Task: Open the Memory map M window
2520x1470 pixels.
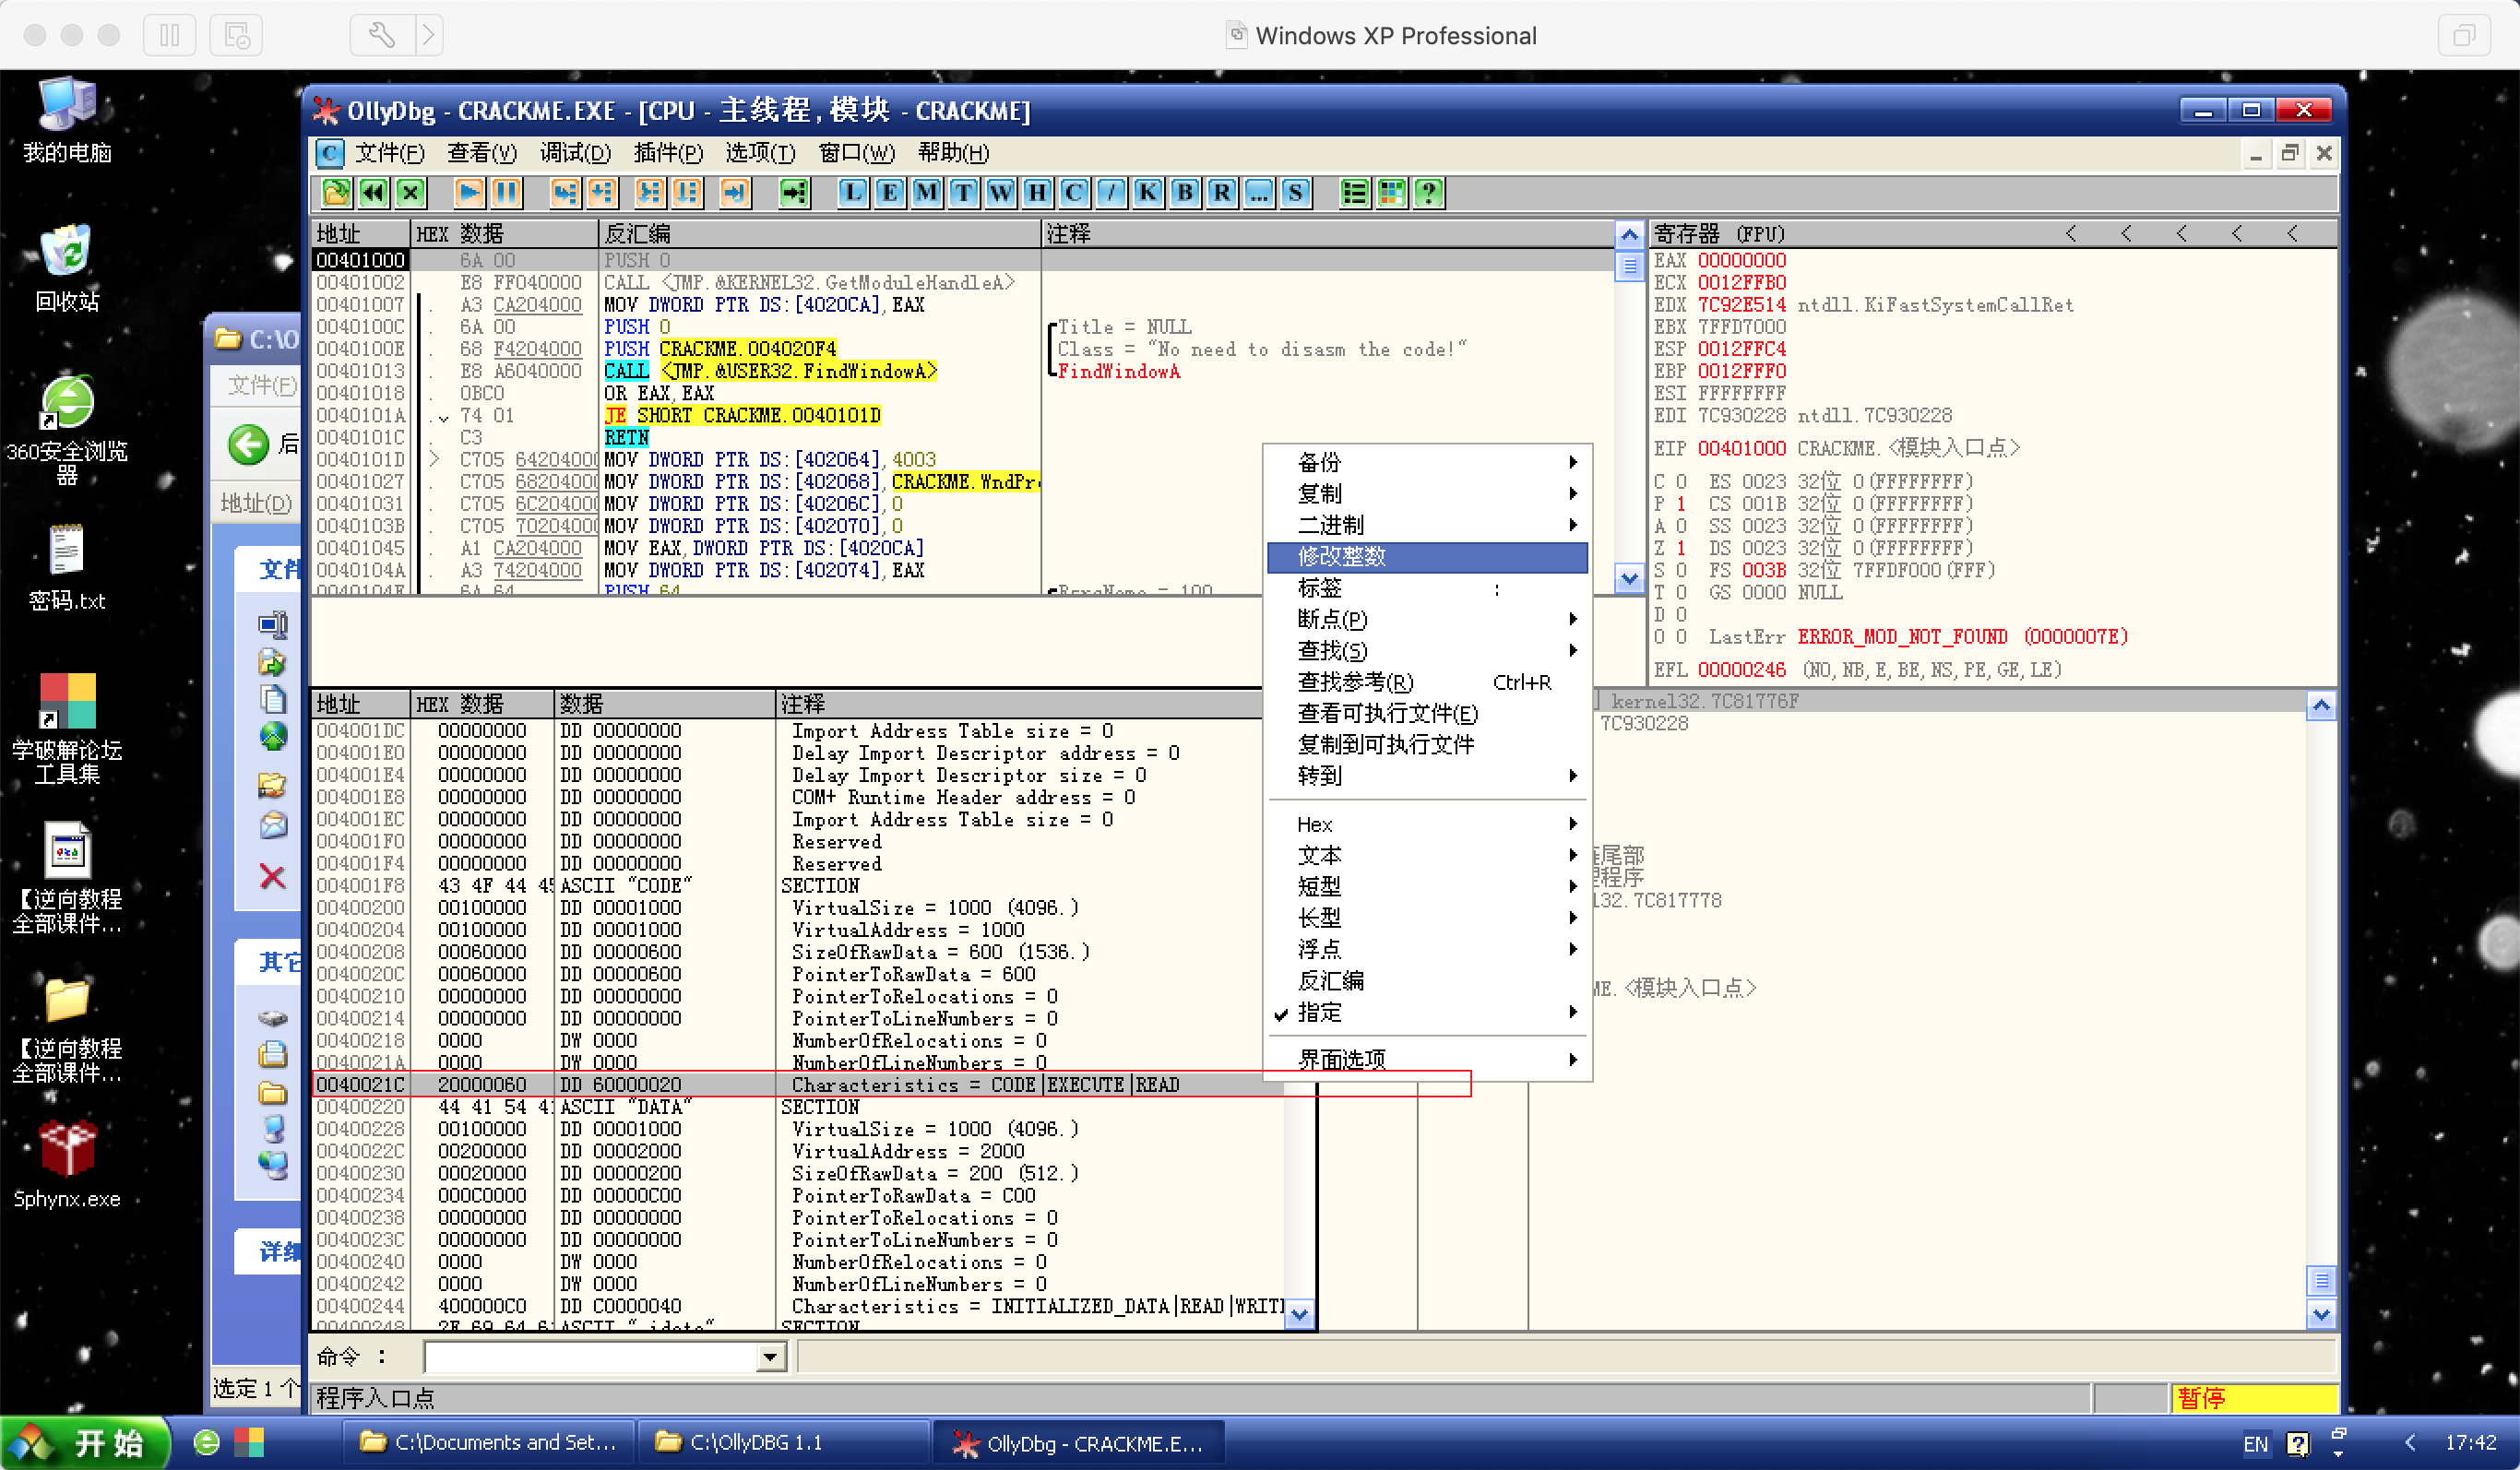Action: pyautogui.click(x=926, y=193)
